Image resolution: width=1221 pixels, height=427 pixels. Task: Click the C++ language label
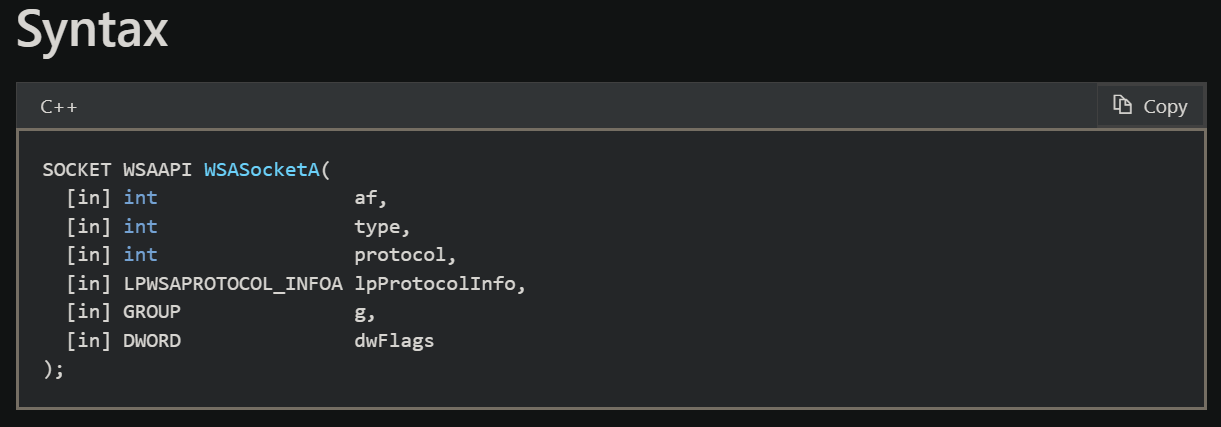tap(59, 107)
